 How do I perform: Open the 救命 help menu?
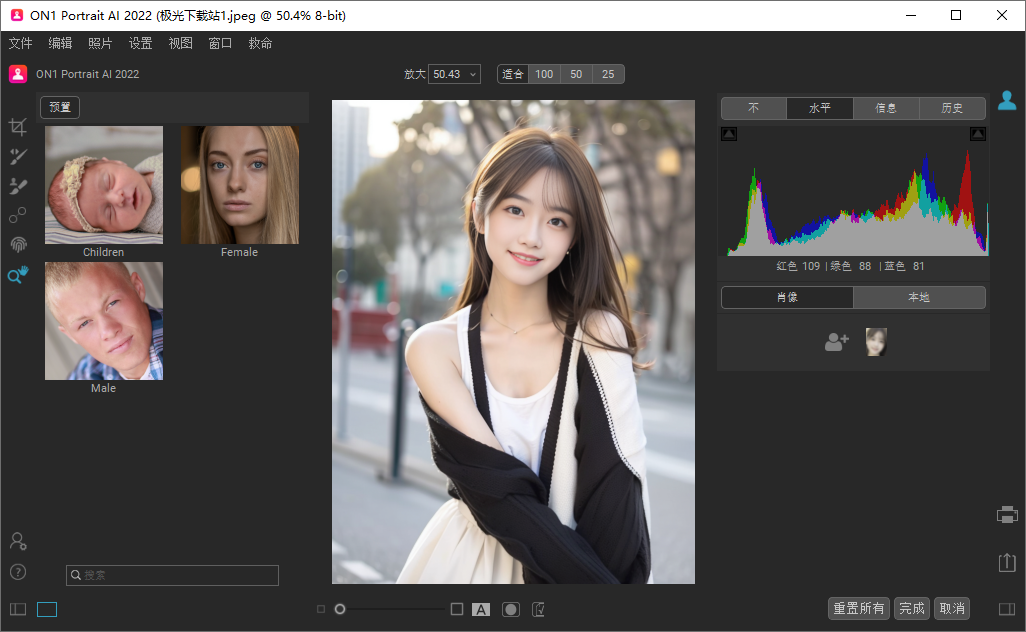(260, 43)
